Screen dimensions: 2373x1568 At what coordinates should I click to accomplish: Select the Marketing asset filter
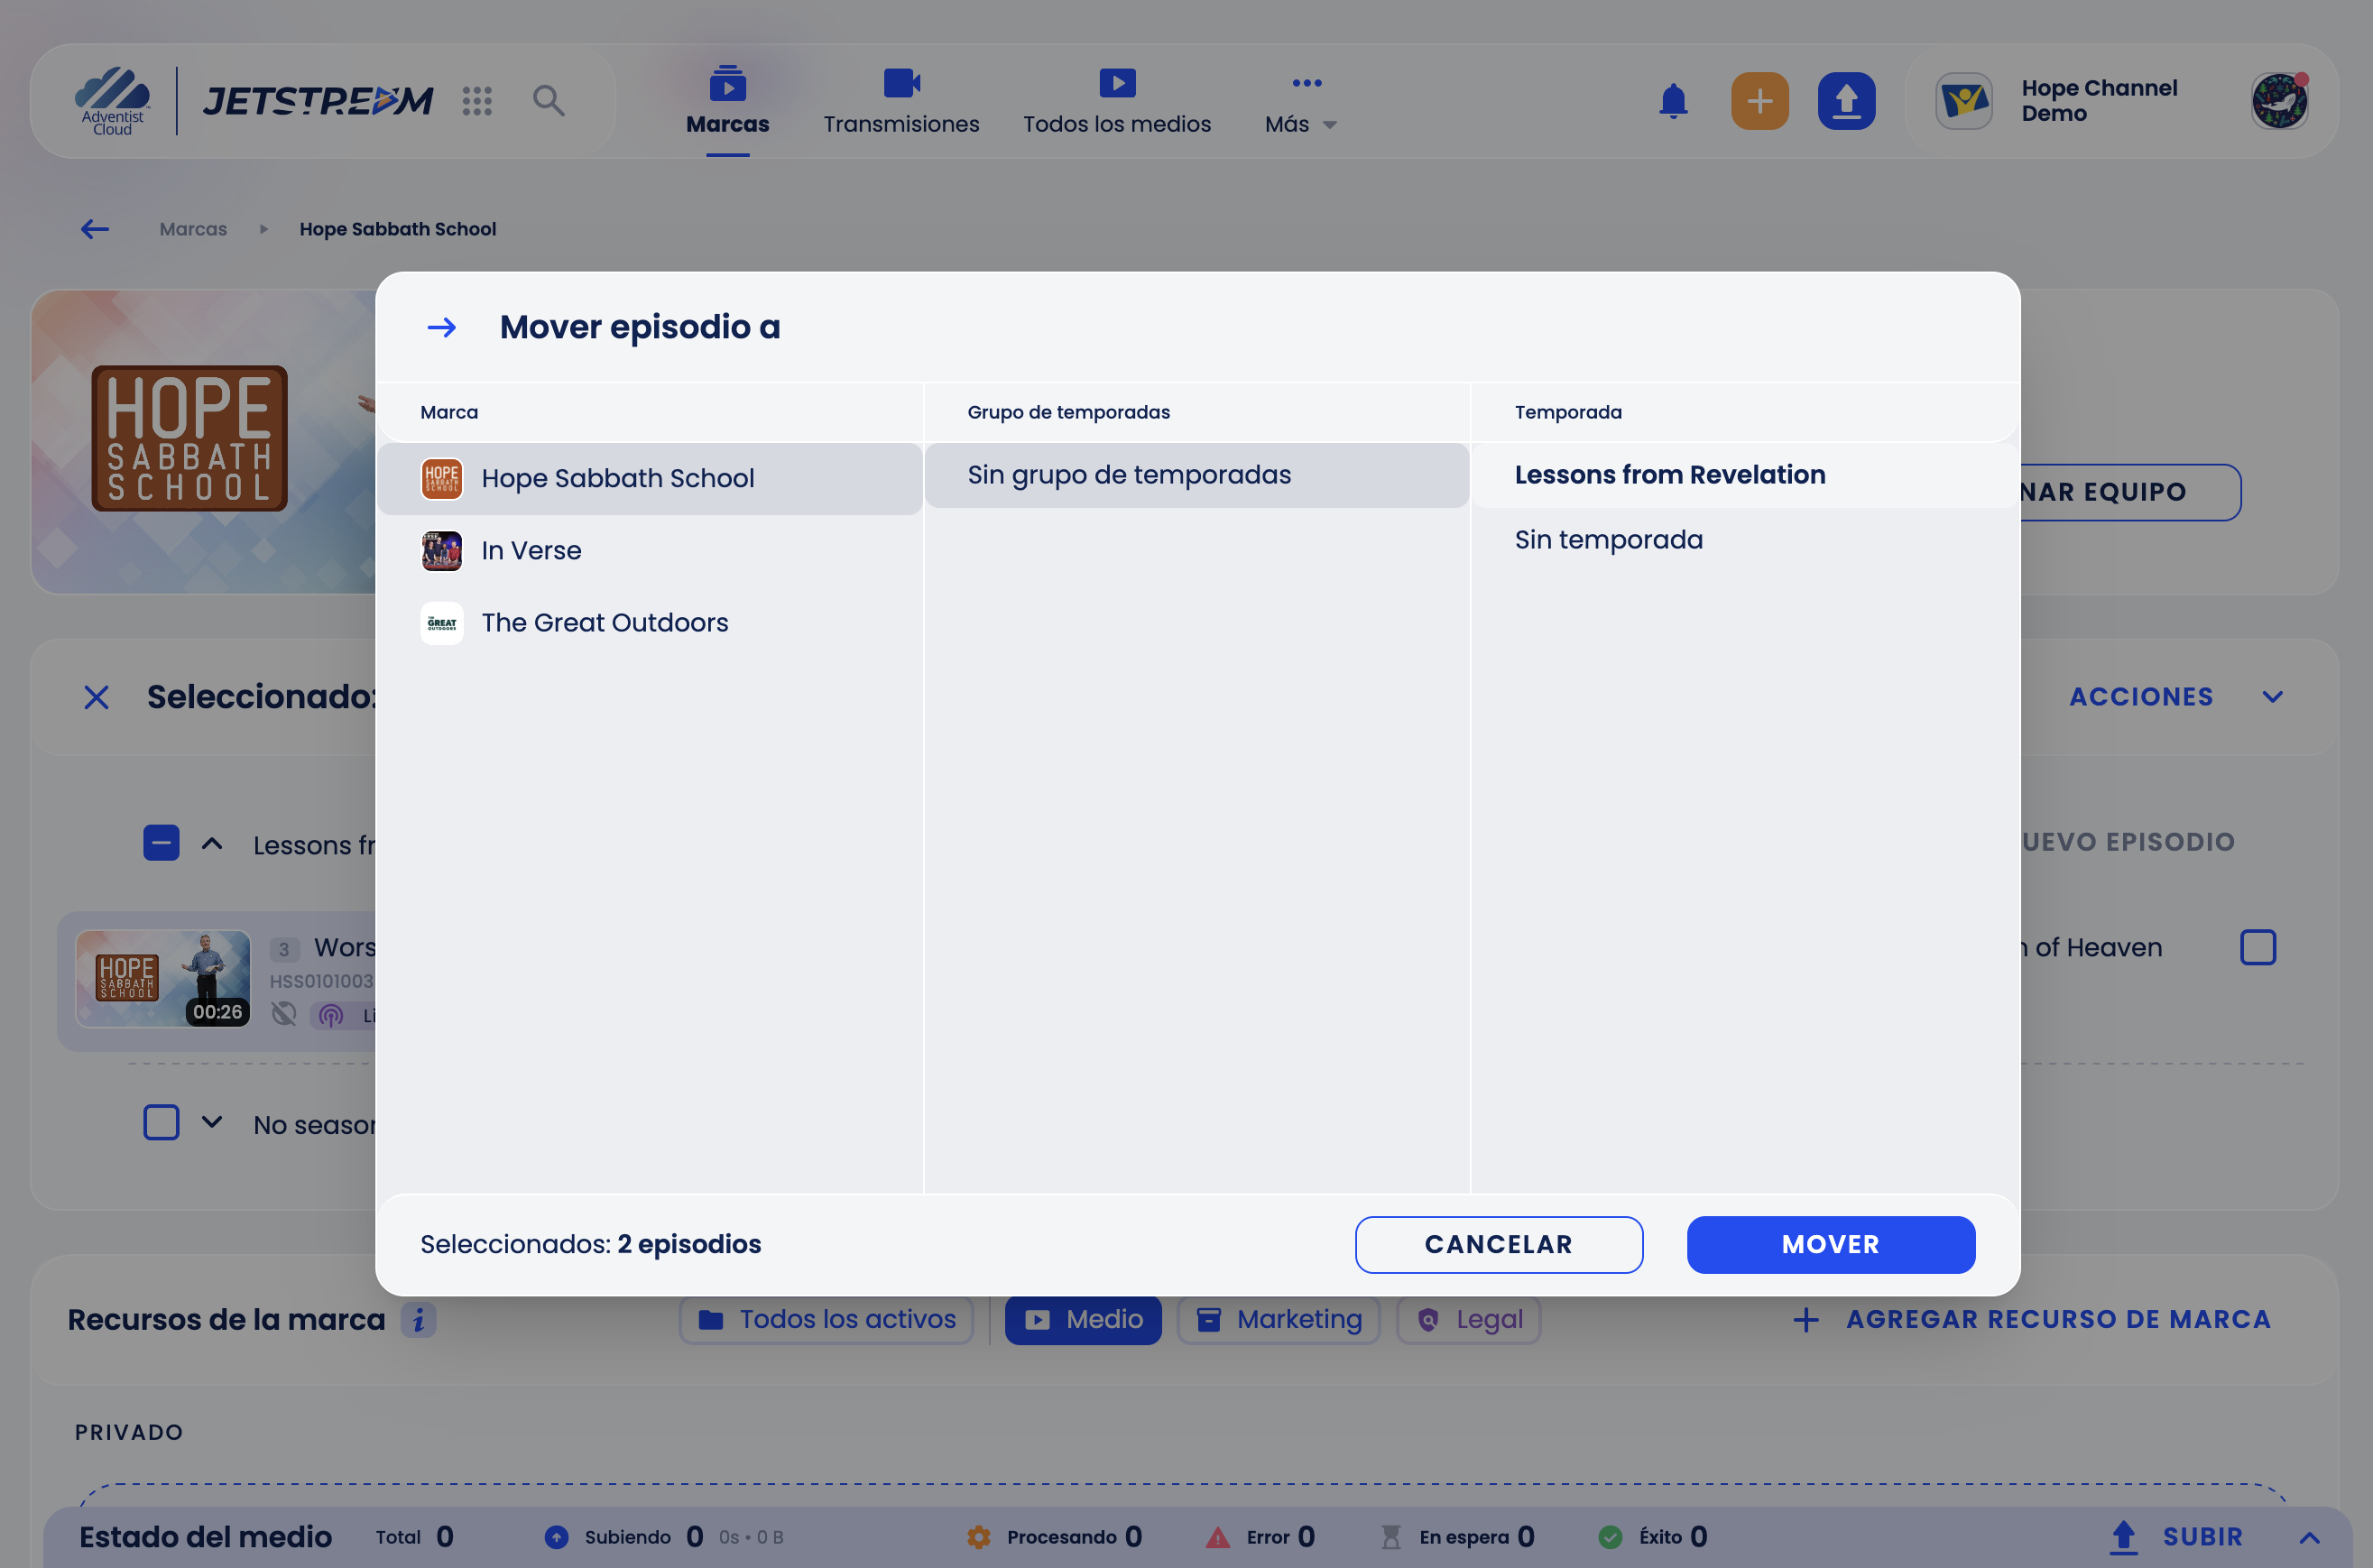pyautogui.click(x=1279, y=1320)
